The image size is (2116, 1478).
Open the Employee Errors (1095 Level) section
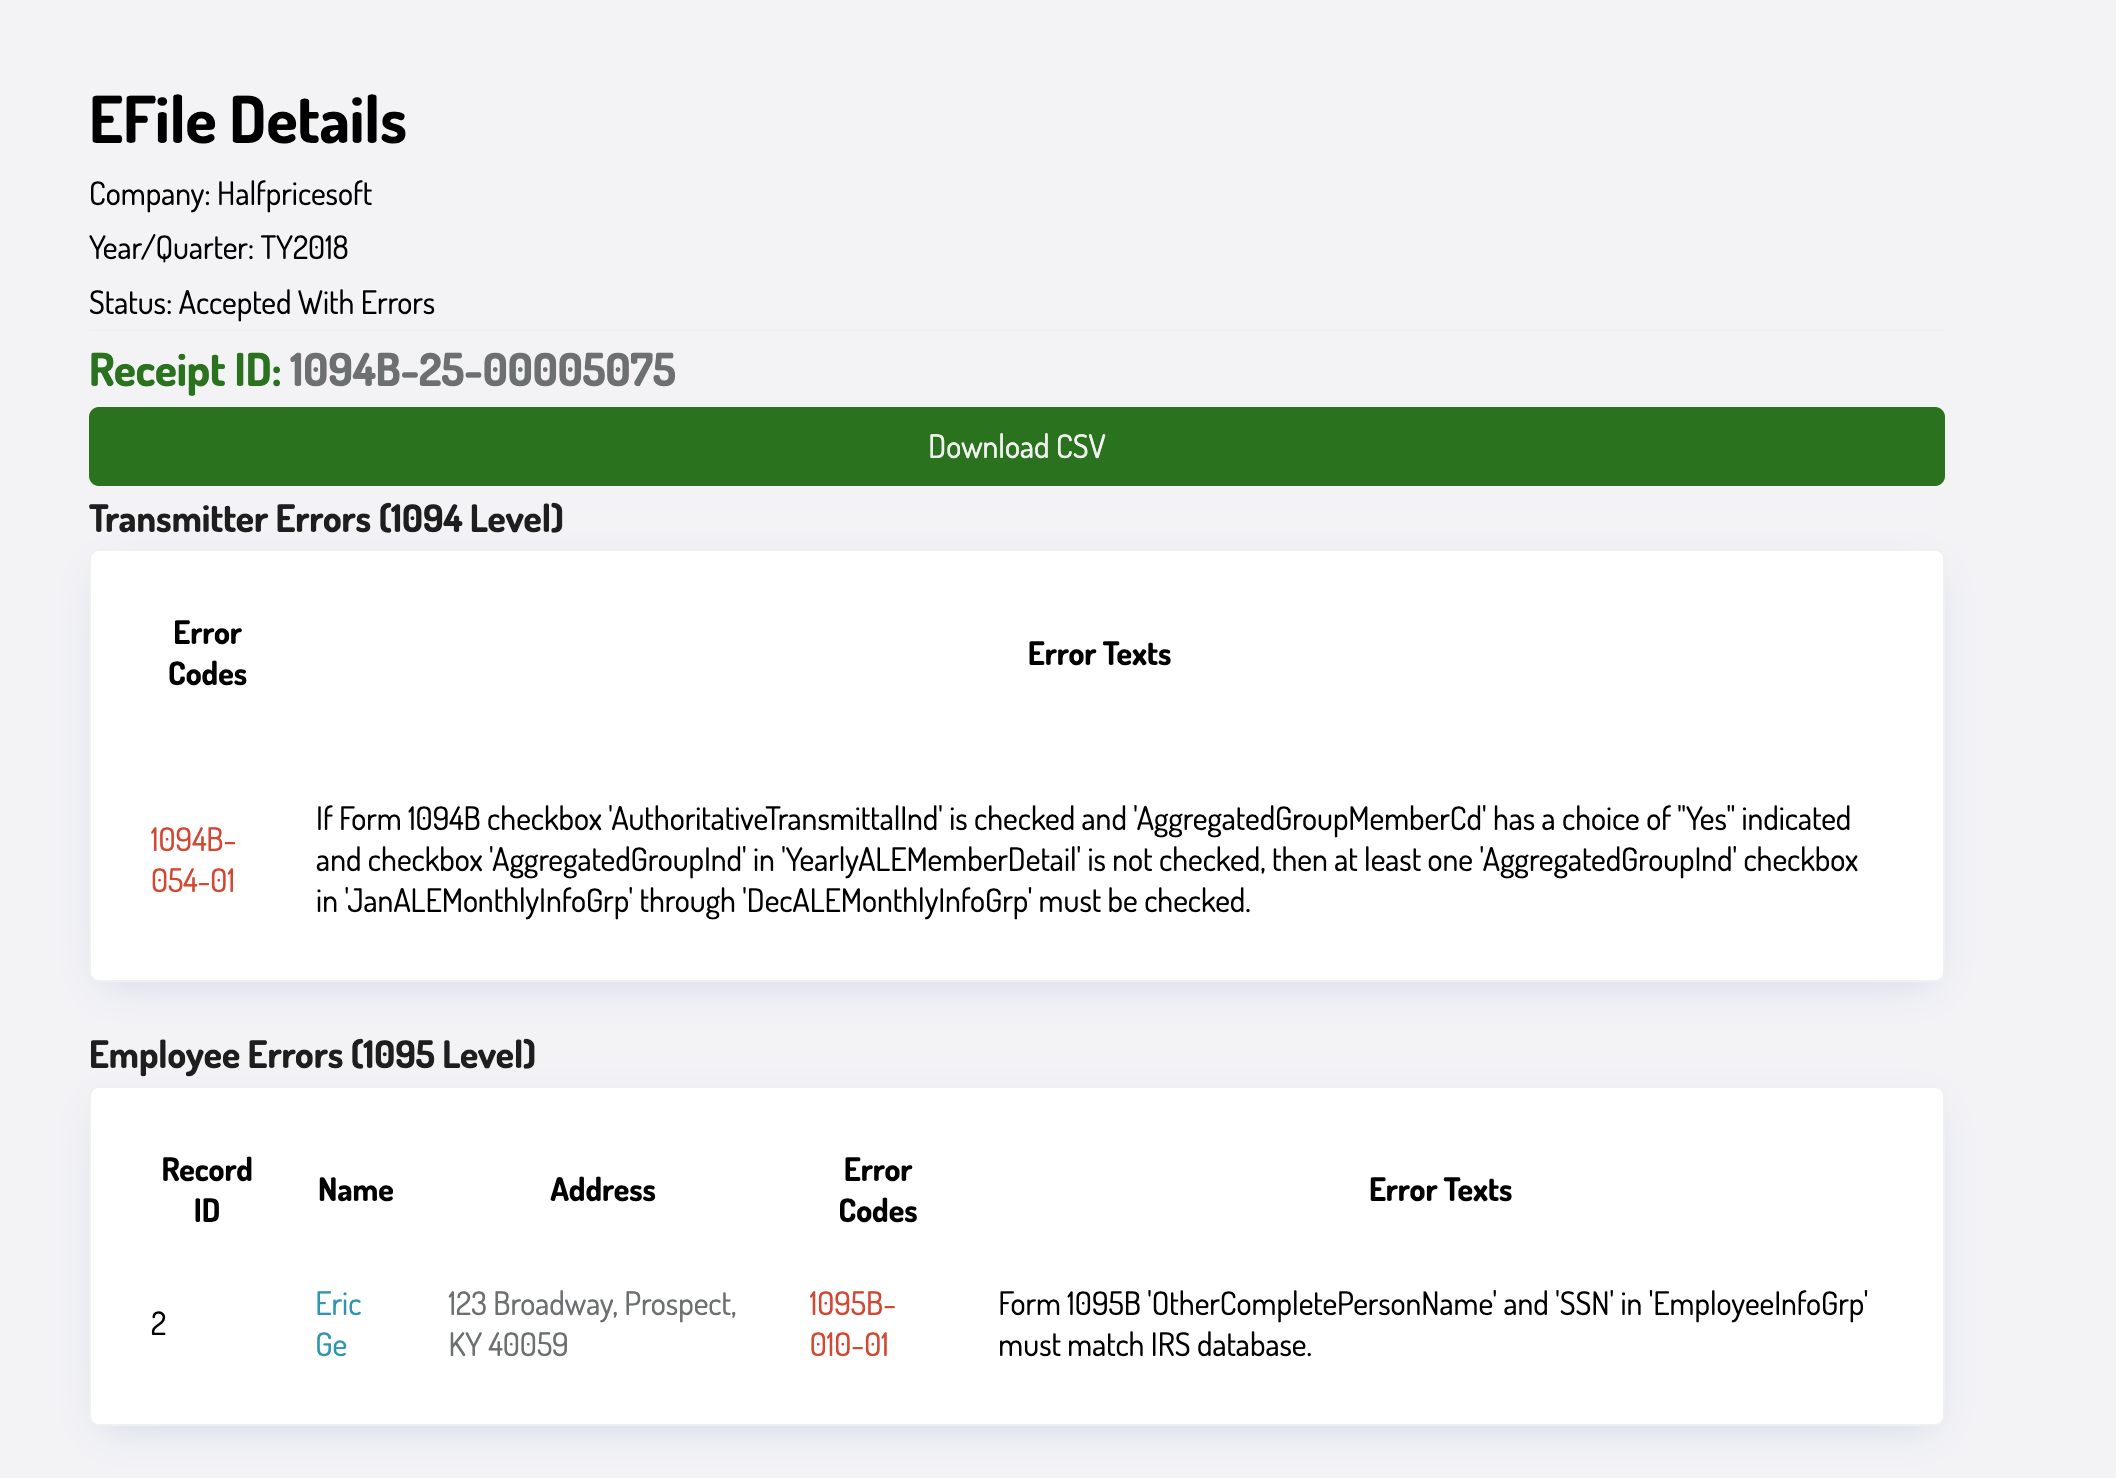click(x=313, y=1054)
